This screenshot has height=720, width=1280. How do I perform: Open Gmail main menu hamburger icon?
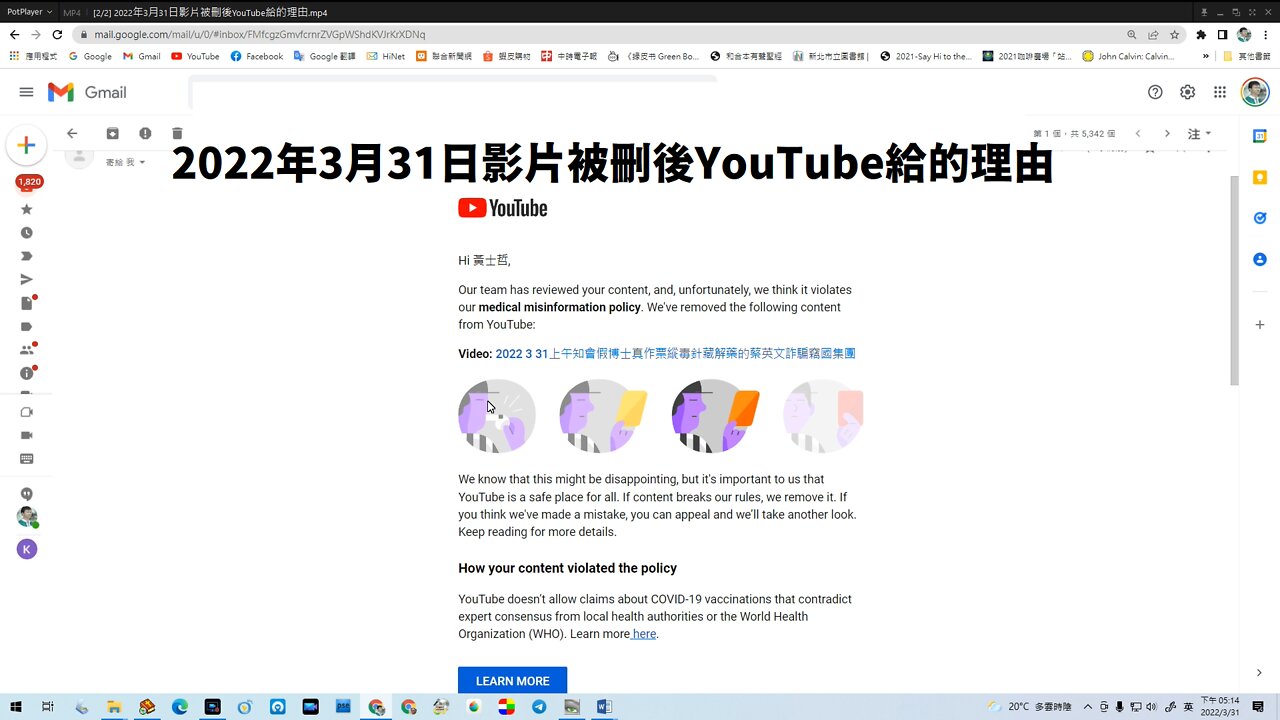coord(26,92)
